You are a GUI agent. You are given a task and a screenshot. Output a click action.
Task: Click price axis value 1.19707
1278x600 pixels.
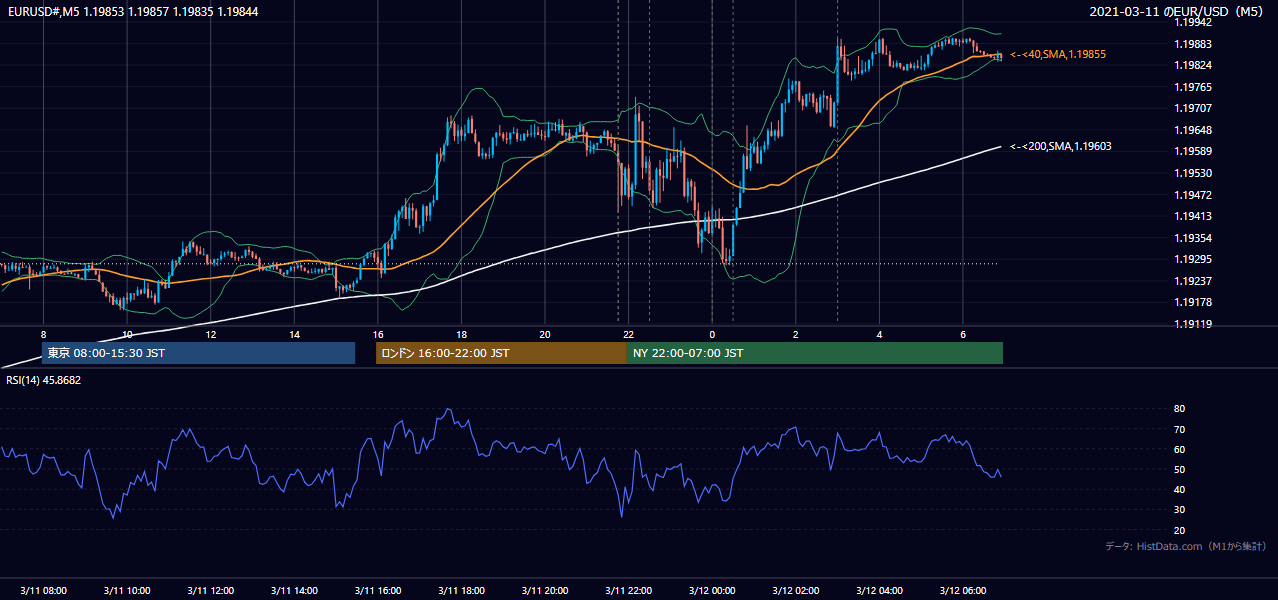tap(1193, 108)
